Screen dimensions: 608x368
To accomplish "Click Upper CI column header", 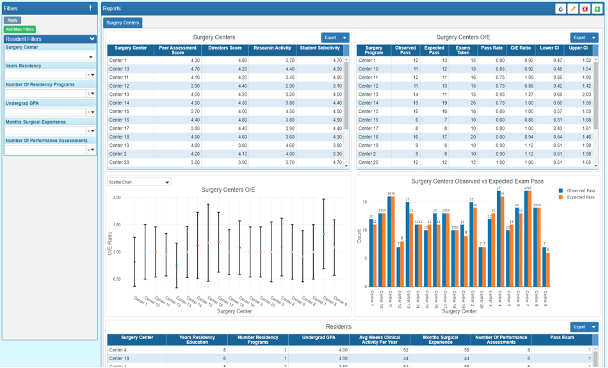I will pos(578,50).
